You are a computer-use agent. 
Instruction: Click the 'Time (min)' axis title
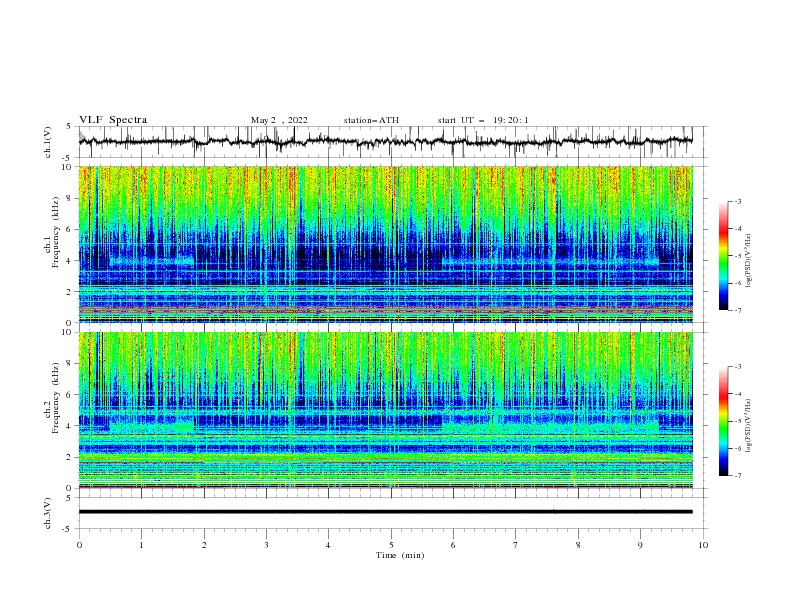click(400, 555)
